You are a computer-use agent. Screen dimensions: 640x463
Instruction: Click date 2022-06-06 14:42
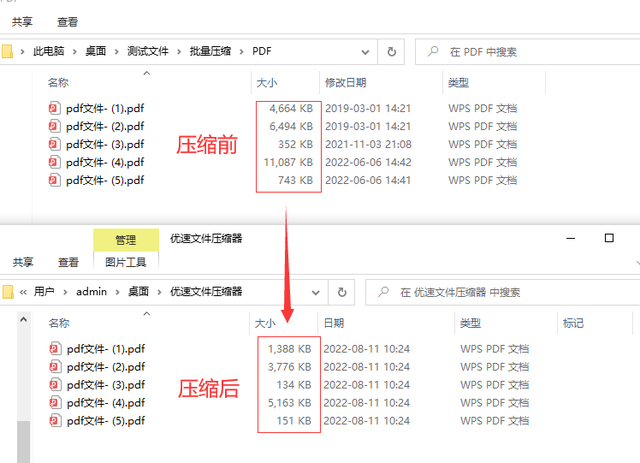click(x=368, y=162)
